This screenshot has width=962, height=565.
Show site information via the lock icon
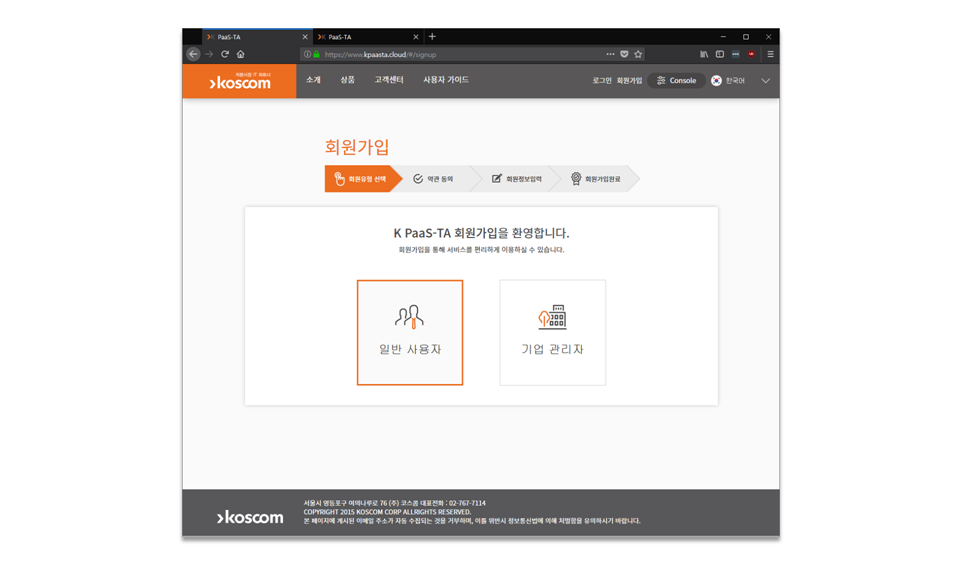317,54
